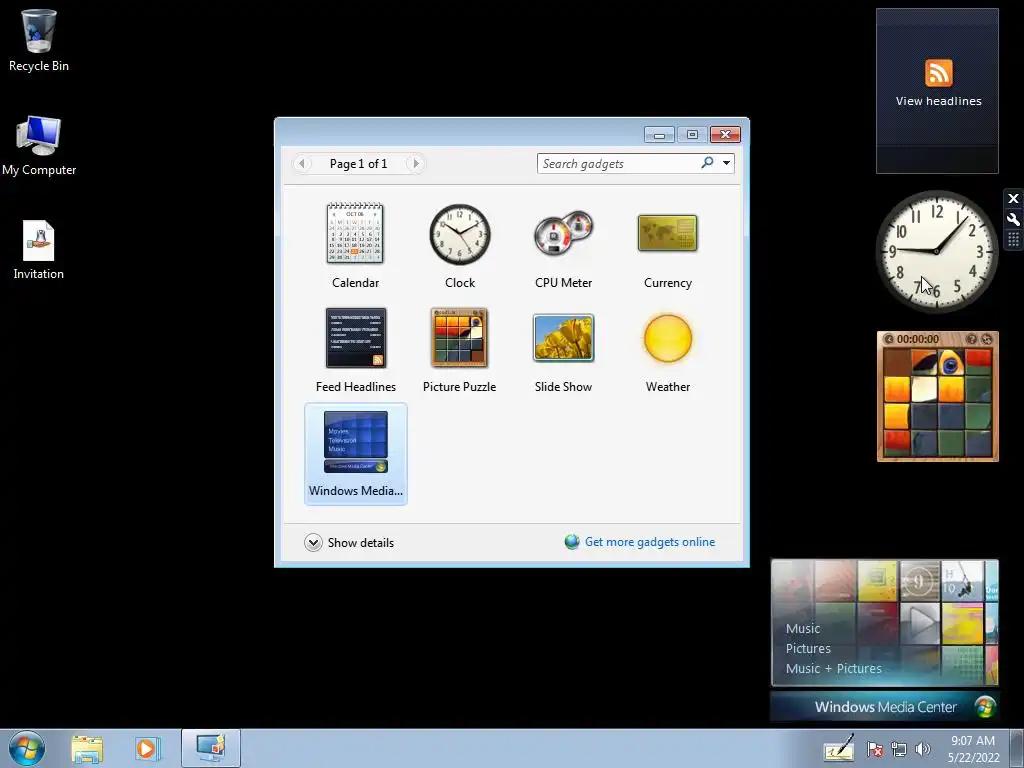Go to the next gadget page
Image resolution: width=1024 pixels, height=768 pixels.
(415, 163)
